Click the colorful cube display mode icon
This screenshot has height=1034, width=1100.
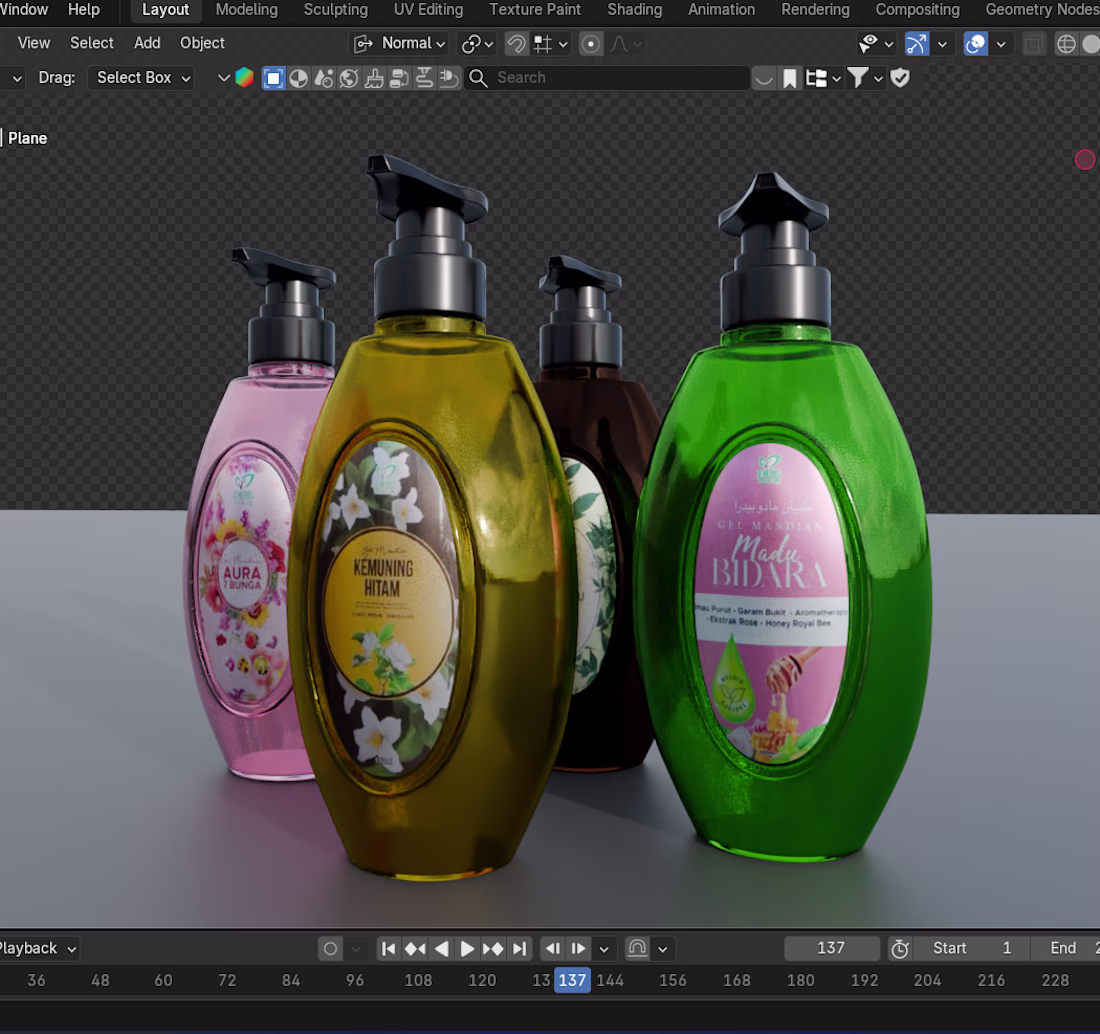[244, 78]
